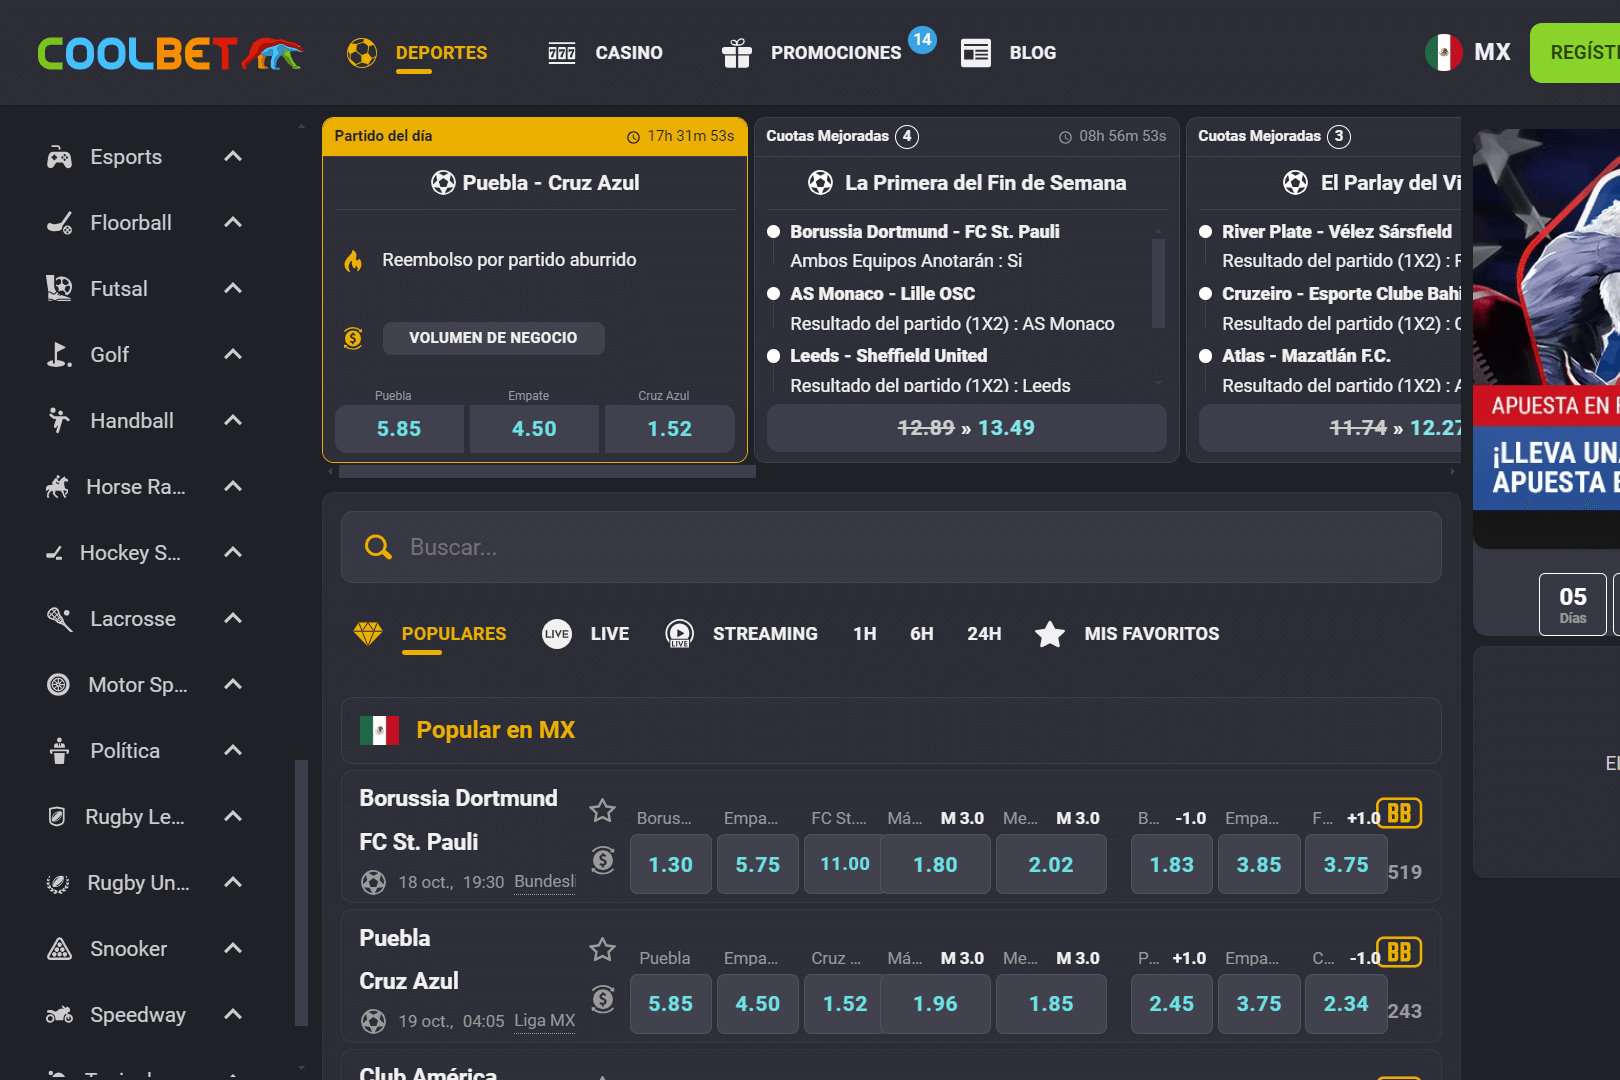Click the Snooker triangle icon
The width and height of the screenshot is (1620, 1080).
tap(59, 949)
